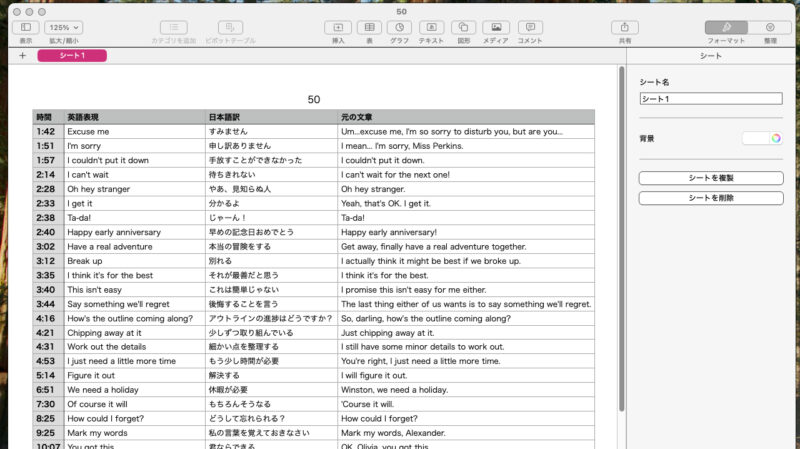Screen dimensions: 800x449
Task: Select the time cell "3:35"
Action: click(x=48, y=275)
